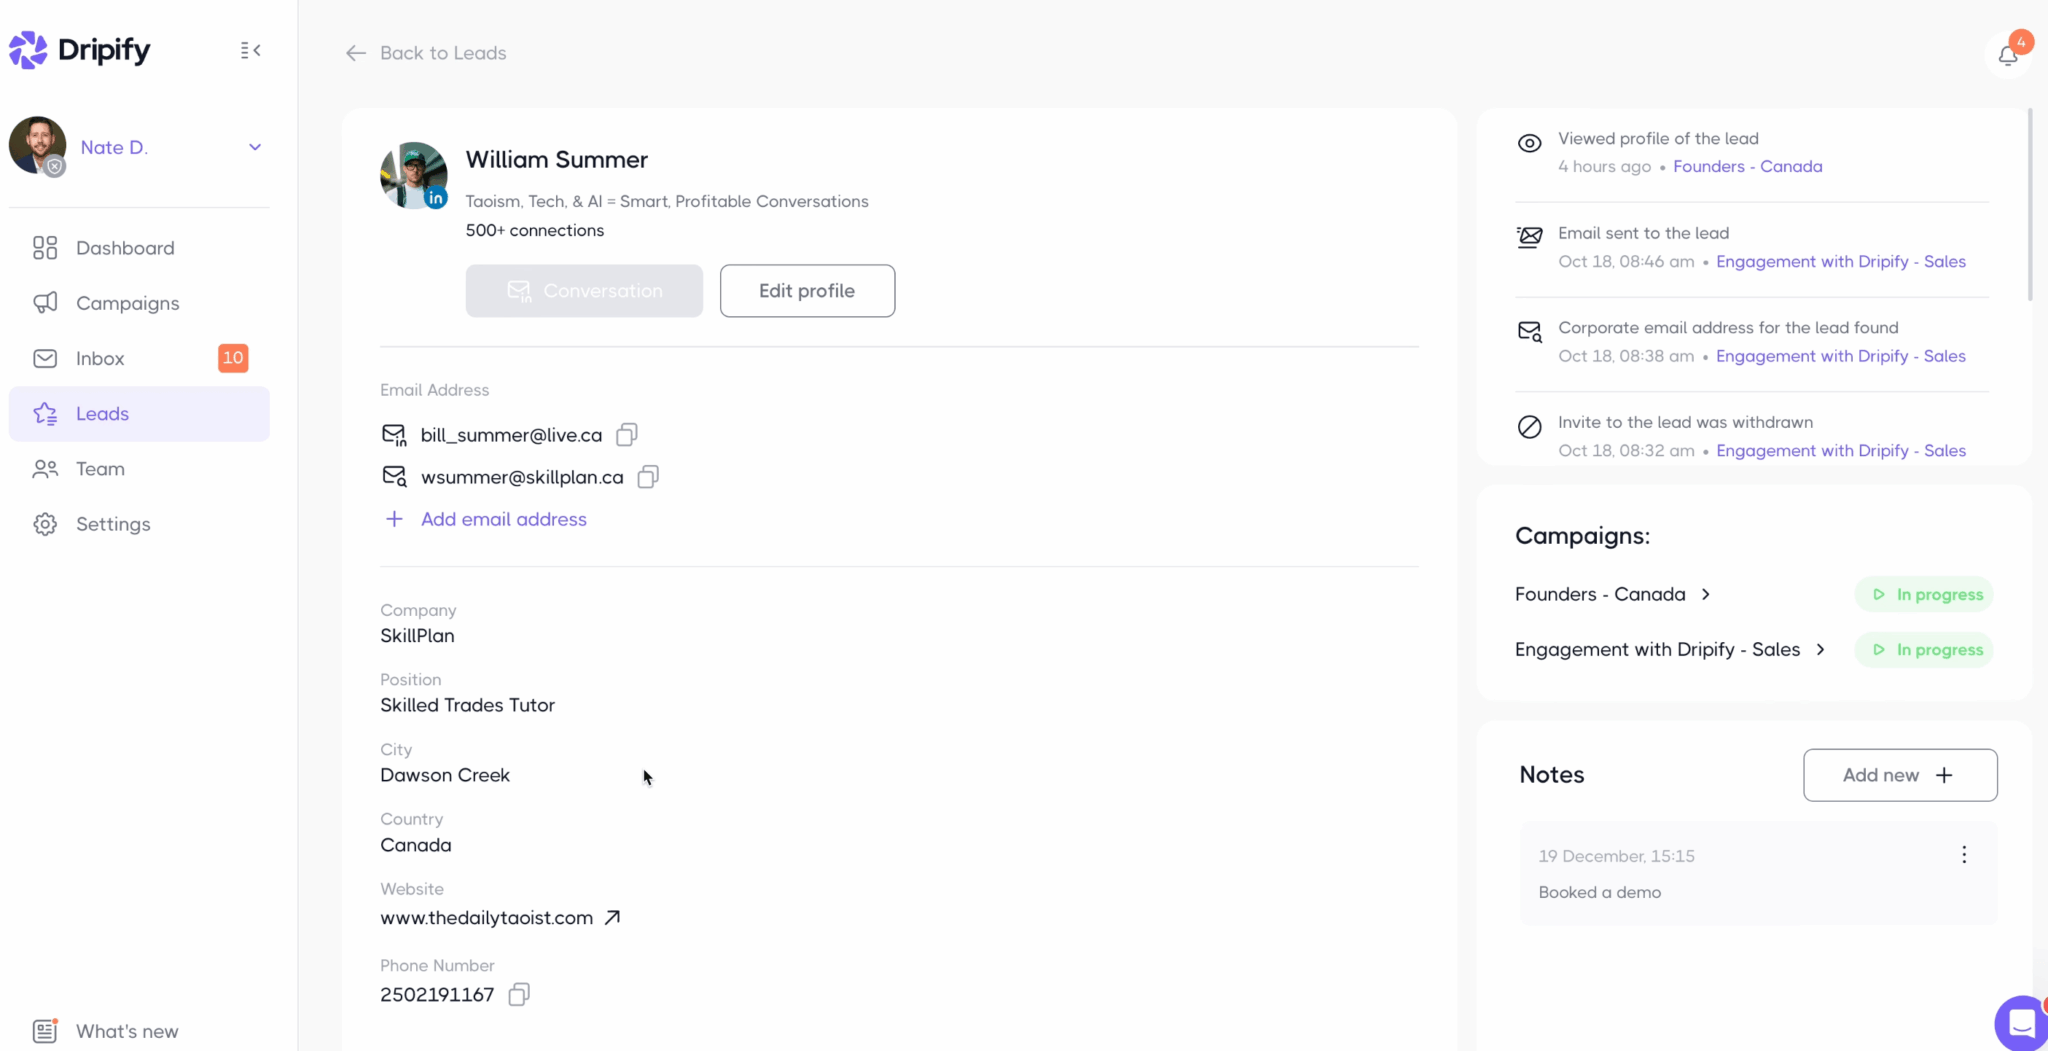The image size is (2048, 1051).
Task: Open Founders - Canada link under Viewed profile
Action: [x=1747, y=166]
